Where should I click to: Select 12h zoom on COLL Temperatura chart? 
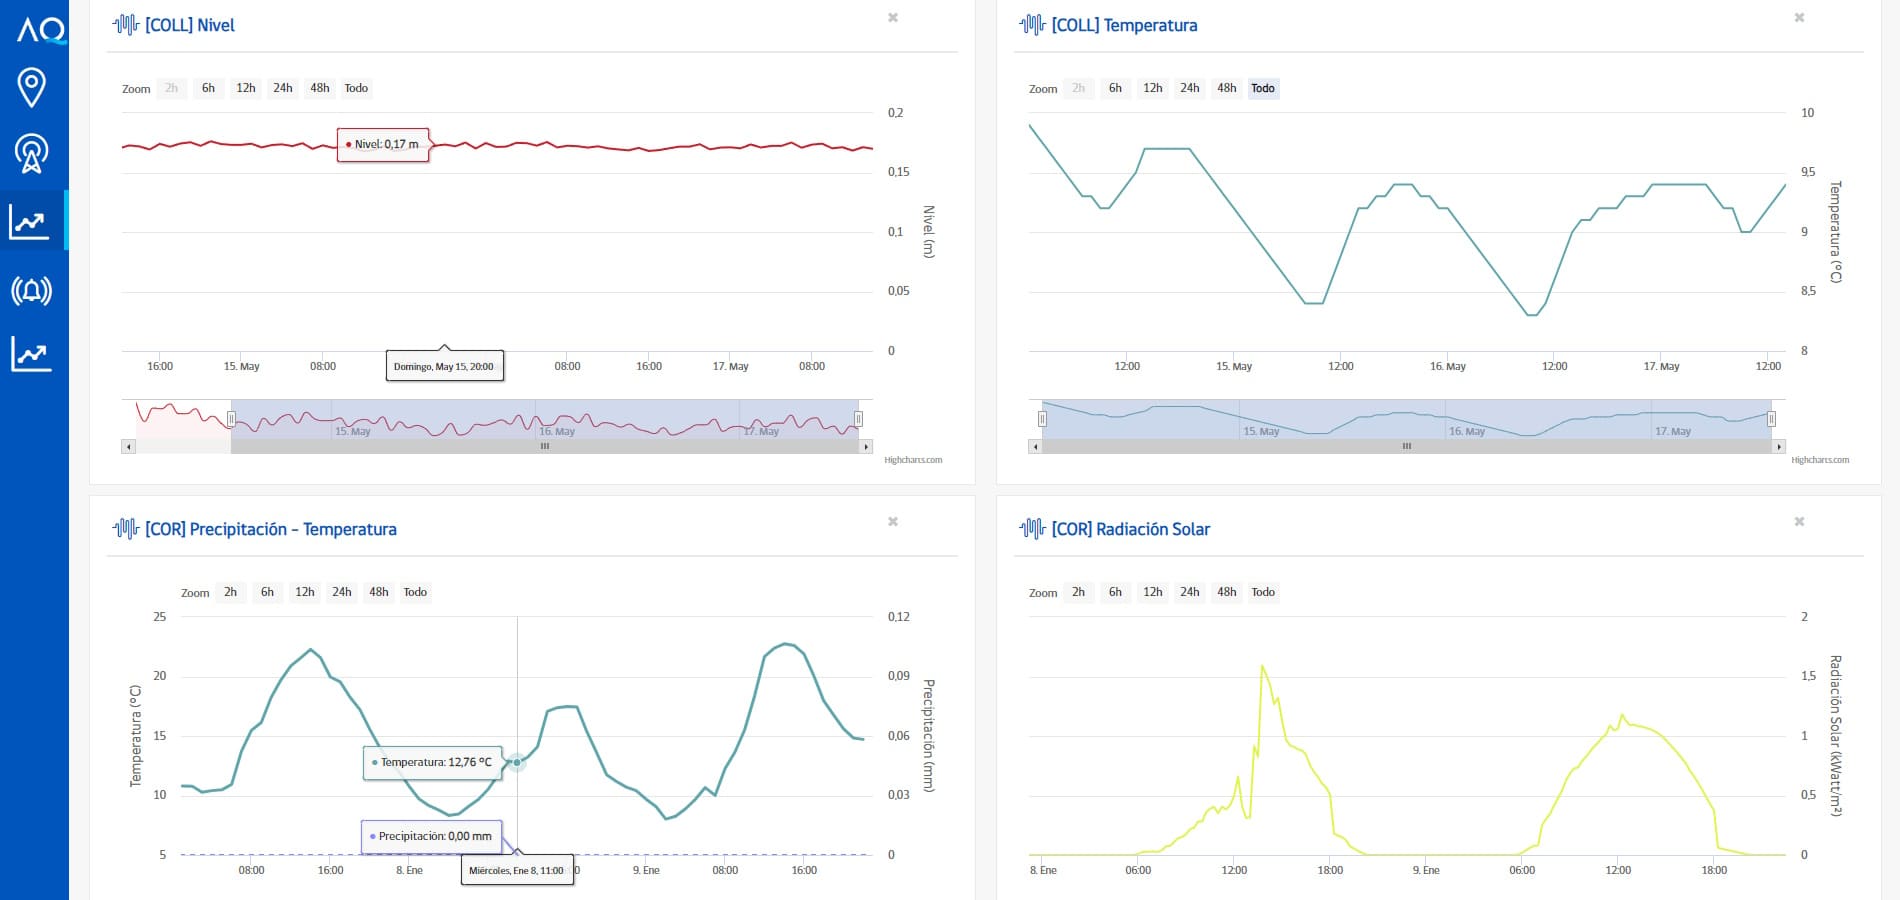(x=1153, y=88)
